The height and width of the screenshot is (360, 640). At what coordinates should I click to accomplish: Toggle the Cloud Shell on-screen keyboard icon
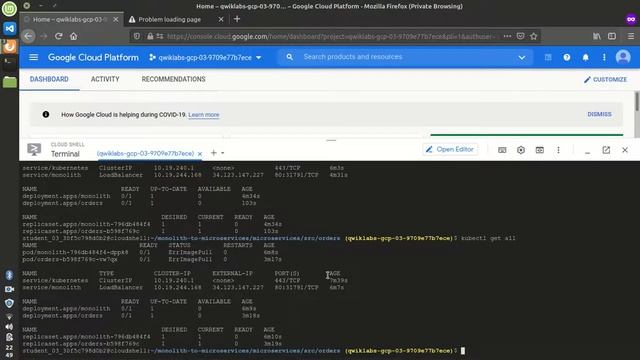point(502,150)
